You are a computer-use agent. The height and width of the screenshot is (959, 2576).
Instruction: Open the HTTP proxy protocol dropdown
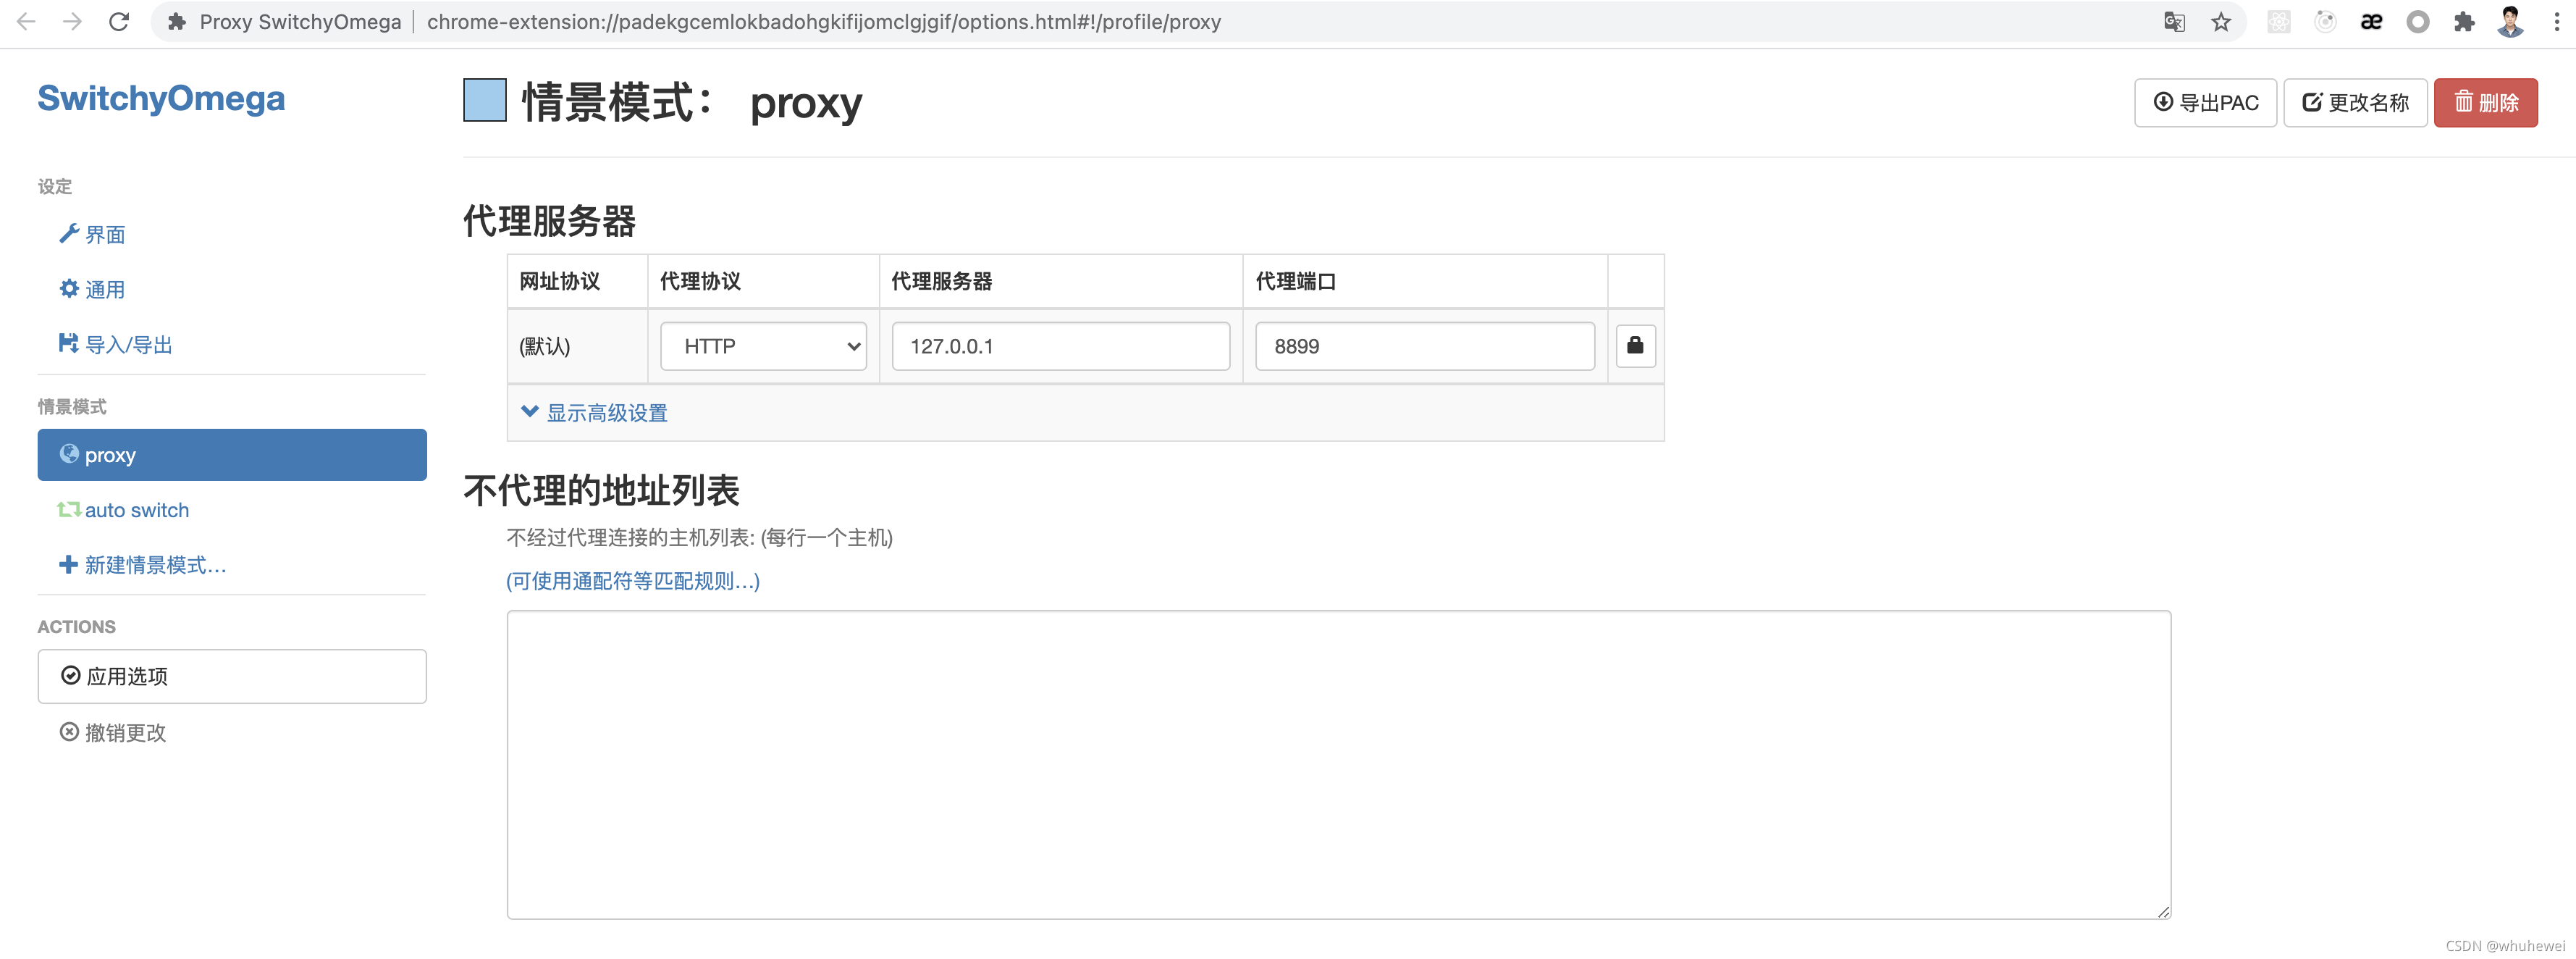click(763, 346)
